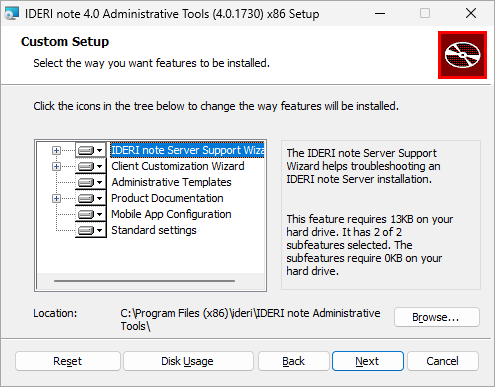The height and width of the screenshot is (387, 495).
Task: Open the feature icon dropdown for Server Support Wizard
Action: point(91,150)
